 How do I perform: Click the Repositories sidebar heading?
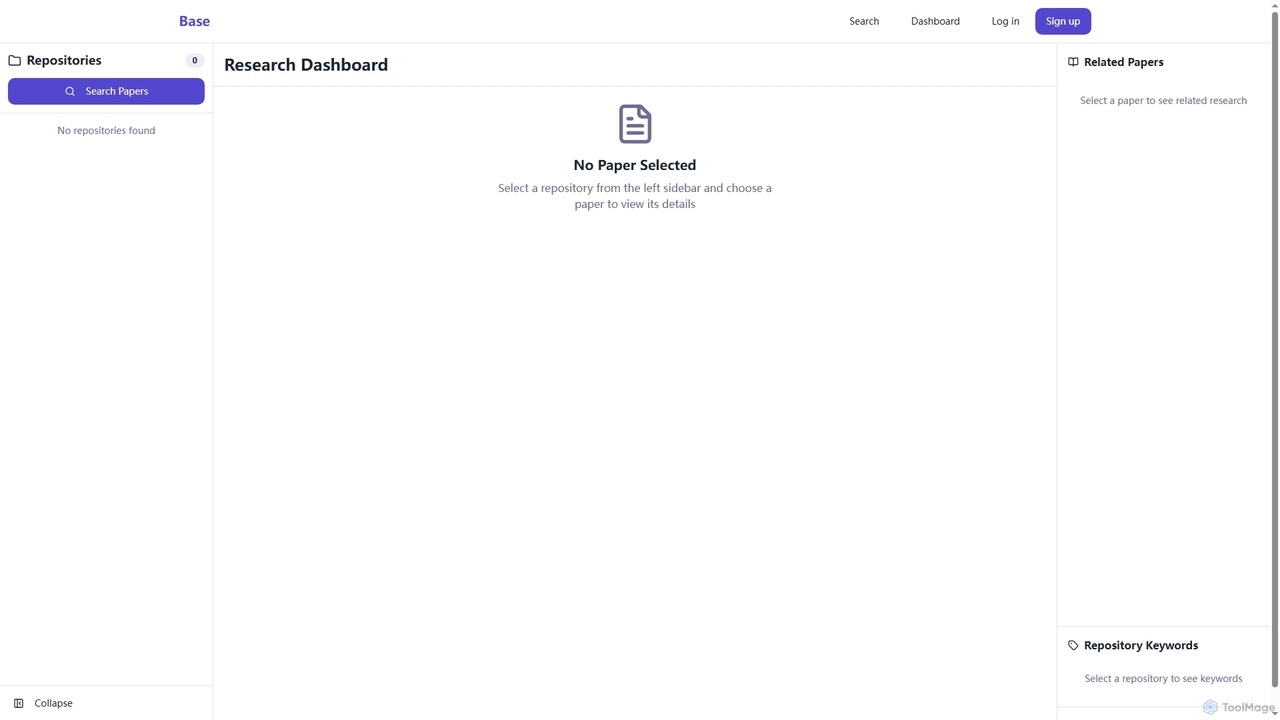coord(64,60)
